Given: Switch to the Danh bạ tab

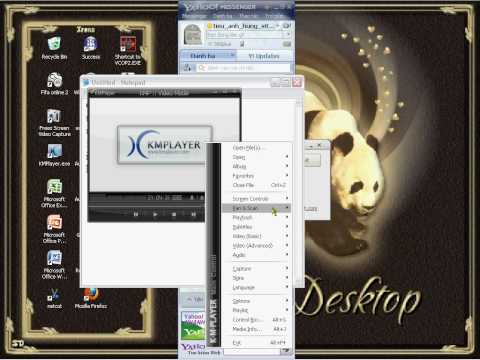Looking at the screenshot, I should pyautogui.click(x=209, y=56).
